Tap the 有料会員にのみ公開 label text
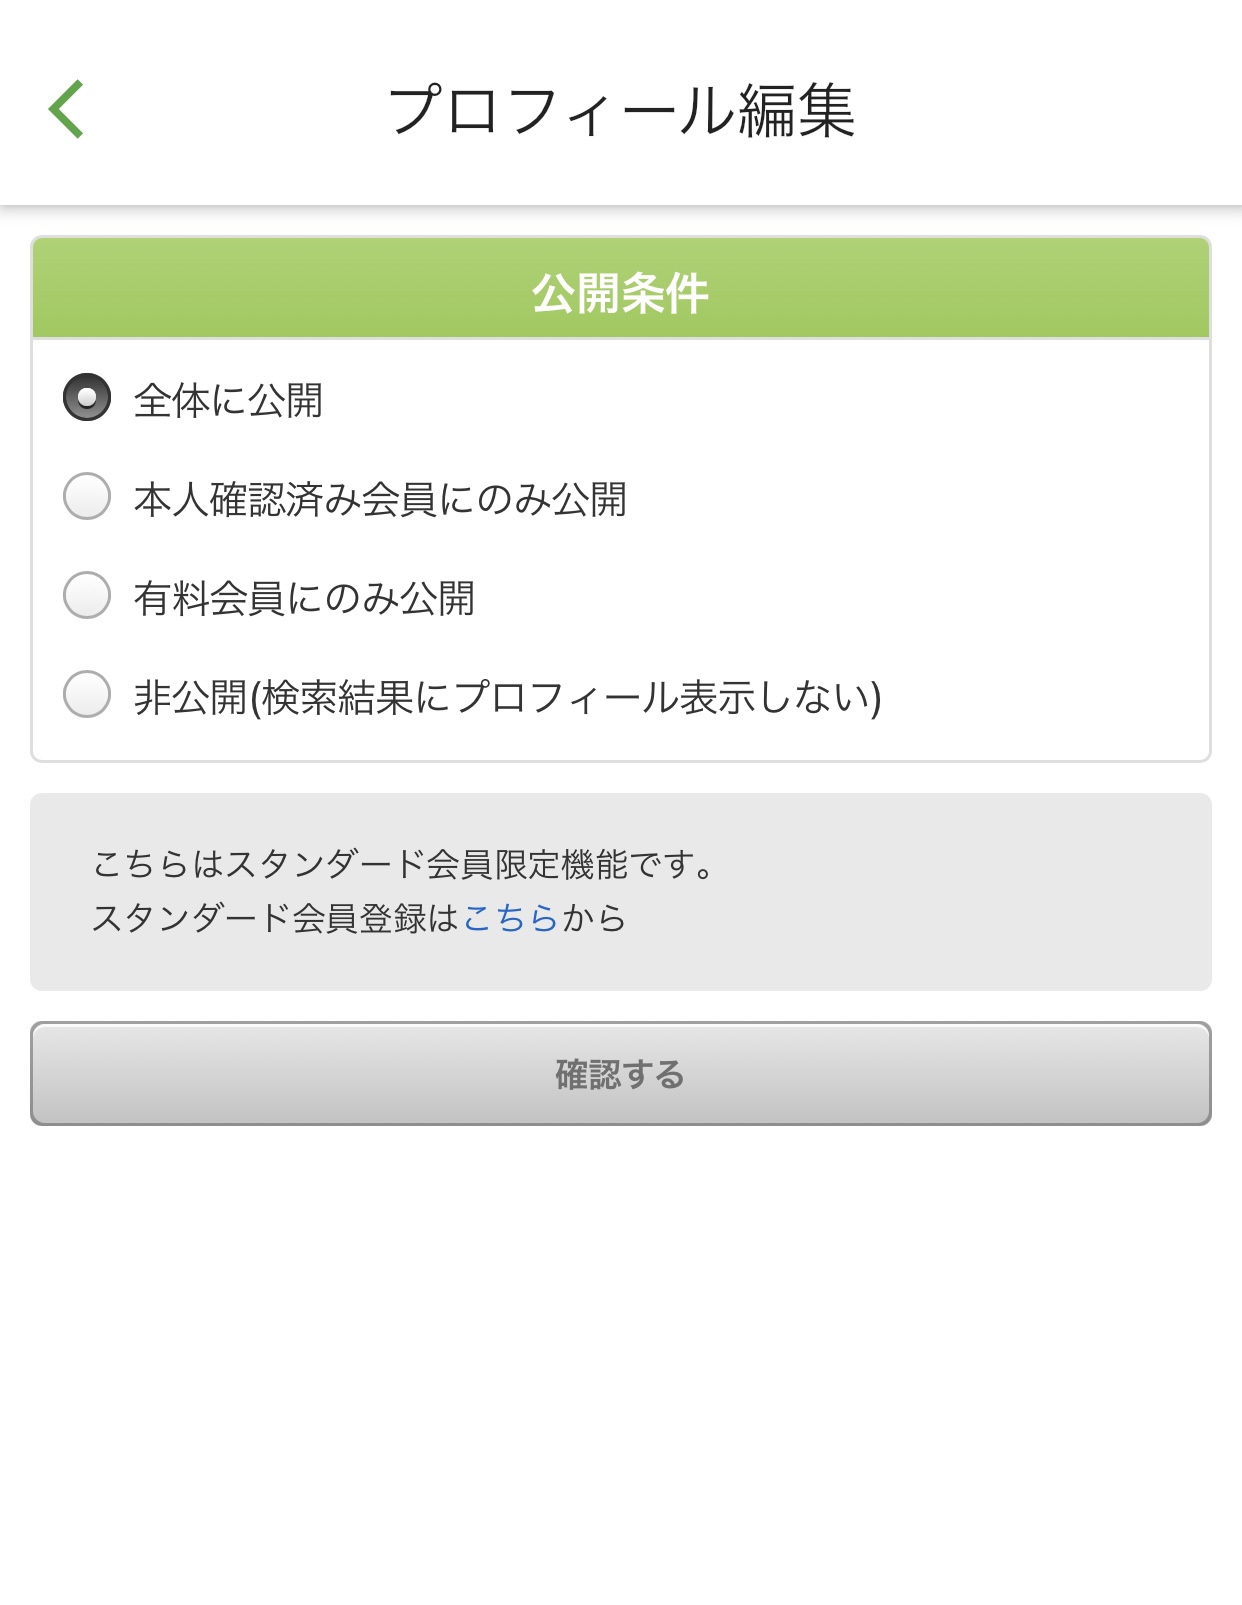The image size is (1242, 1605). 304,598
